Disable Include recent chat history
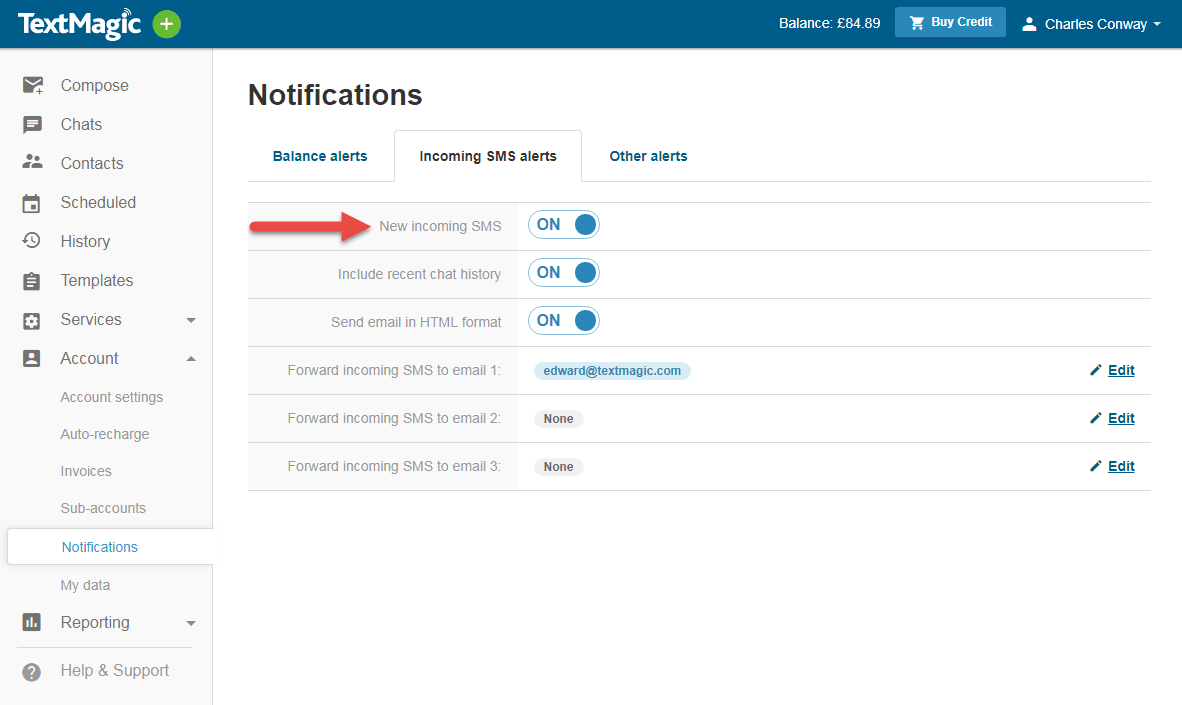The height and width of the screenshot is (705, 1182). tap(563, 272)
